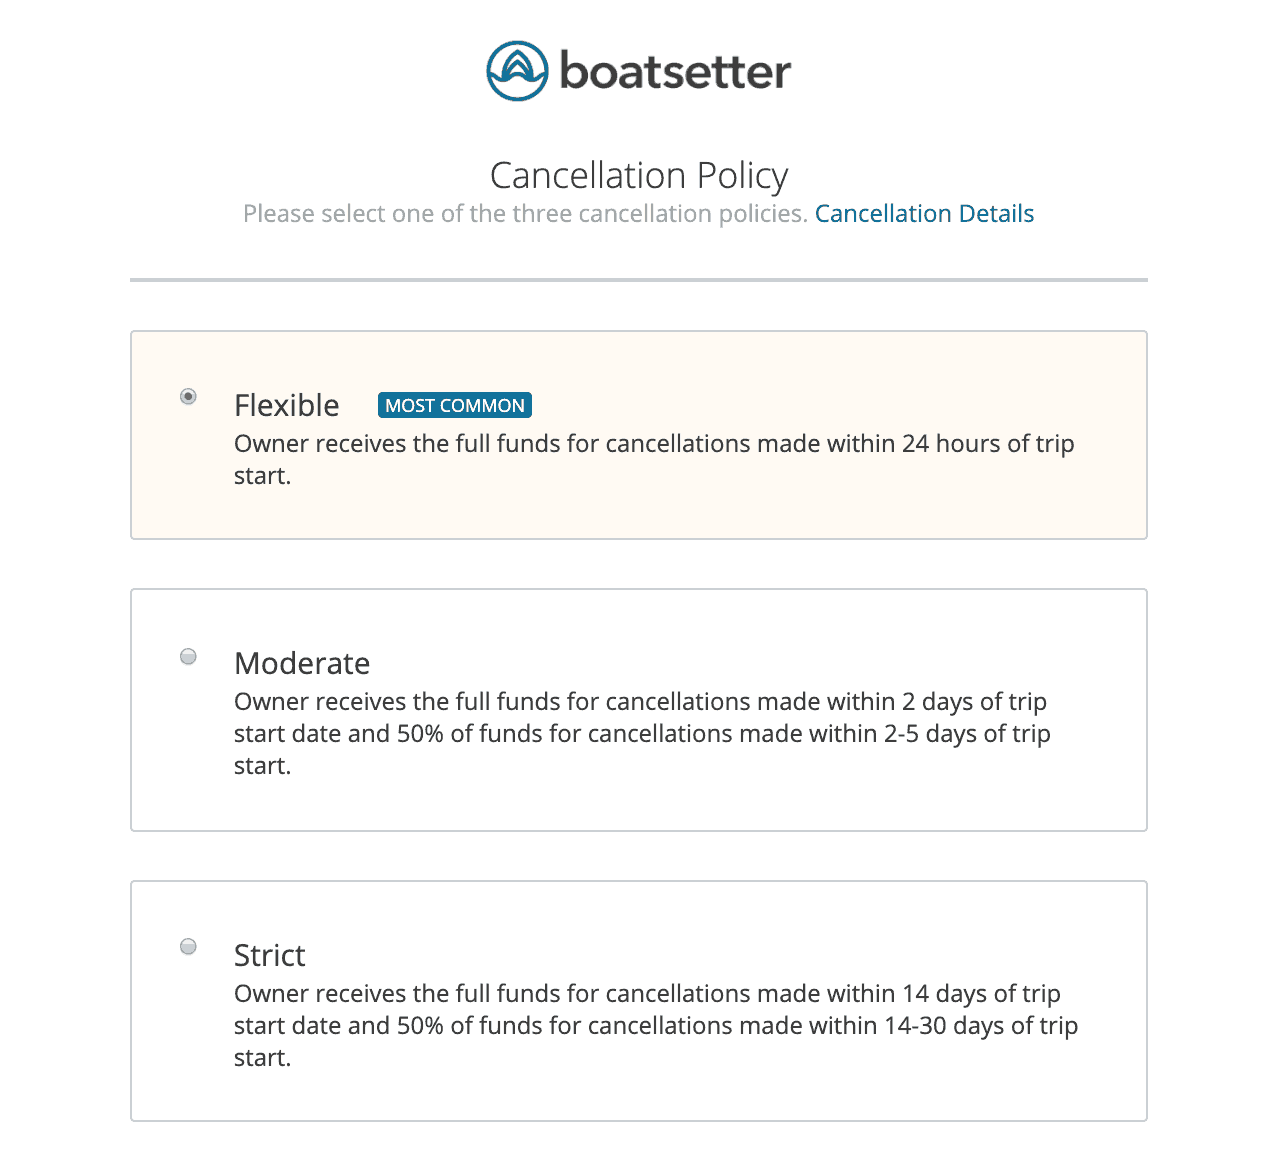Click the Strict policy description text
The image size is (1276, 1158).
pyautogui.click(x=655, y=1025)
